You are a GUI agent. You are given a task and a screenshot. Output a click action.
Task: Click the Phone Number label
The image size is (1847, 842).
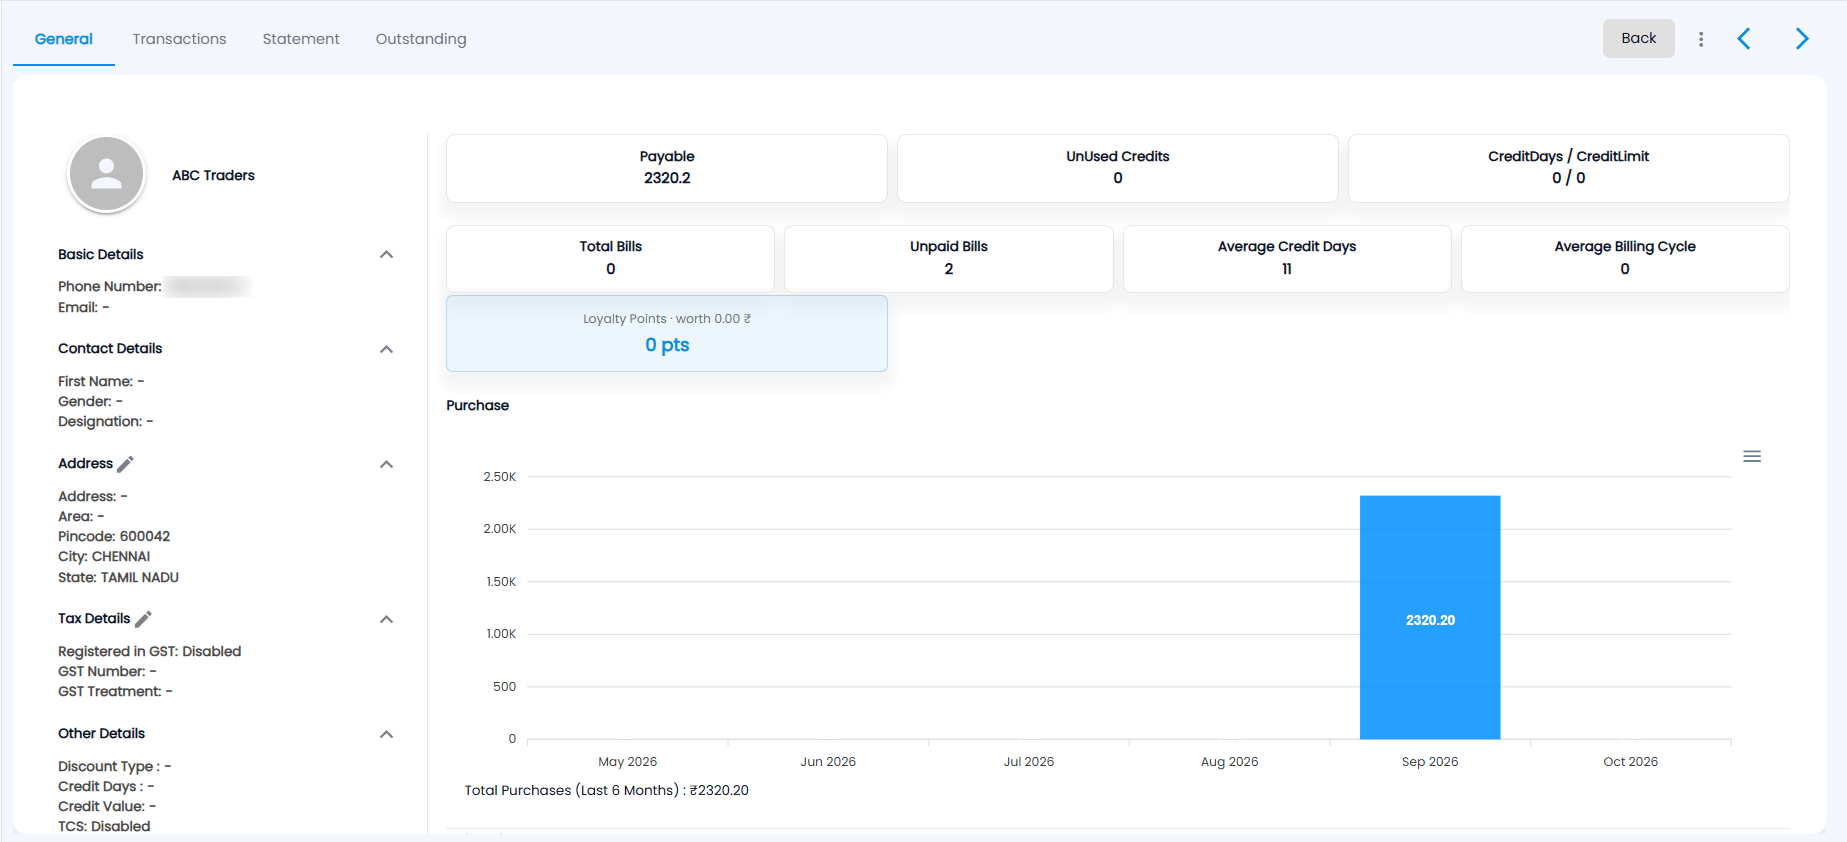[x=110, y=287]
